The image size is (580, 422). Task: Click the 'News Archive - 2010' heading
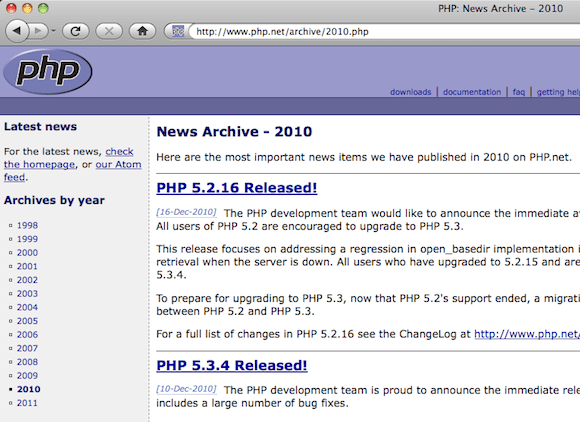[235, 132]
